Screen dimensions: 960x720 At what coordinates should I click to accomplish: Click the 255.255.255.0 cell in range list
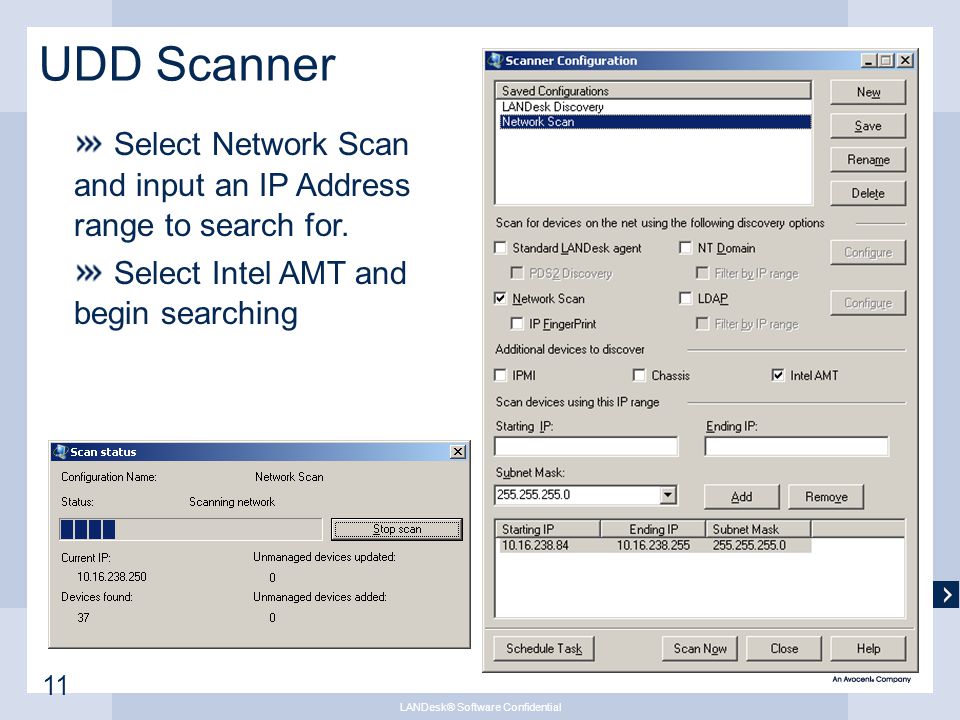point(749,545)
